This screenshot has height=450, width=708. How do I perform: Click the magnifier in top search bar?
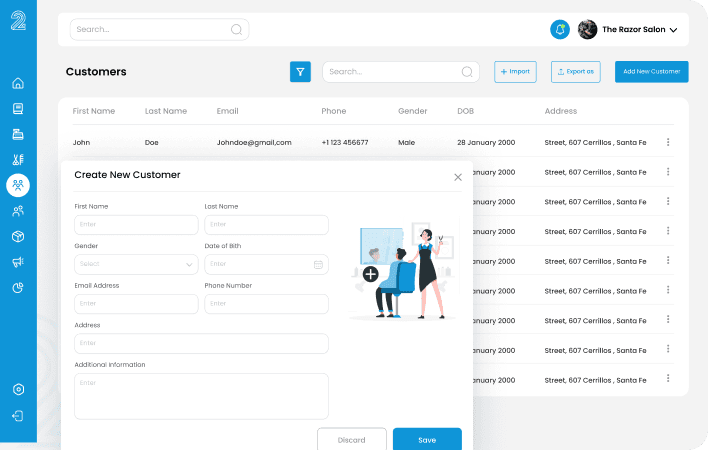pos(236,30)
